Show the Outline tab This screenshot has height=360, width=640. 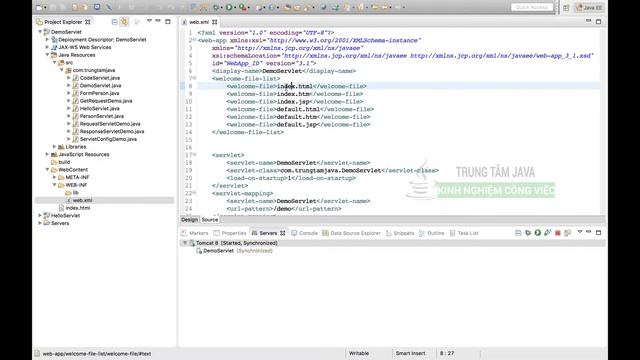coord(432,233)
